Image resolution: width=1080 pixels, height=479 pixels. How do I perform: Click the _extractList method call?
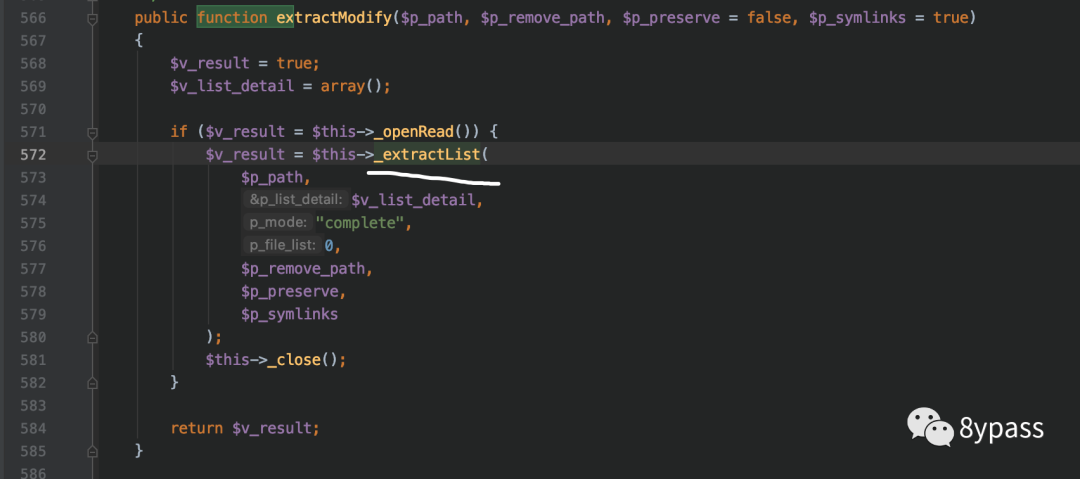[426, 154]
